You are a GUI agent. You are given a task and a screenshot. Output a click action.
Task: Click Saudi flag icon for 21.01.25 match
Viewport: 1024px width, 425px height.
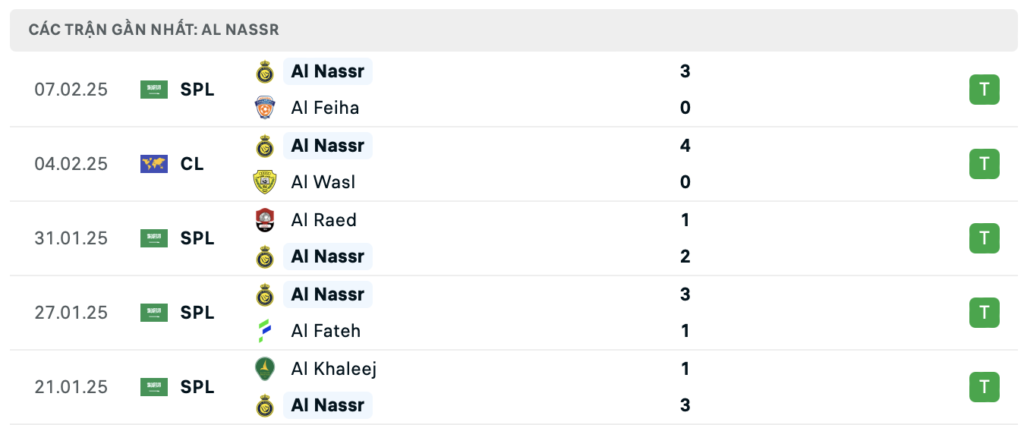pos(154,387)
